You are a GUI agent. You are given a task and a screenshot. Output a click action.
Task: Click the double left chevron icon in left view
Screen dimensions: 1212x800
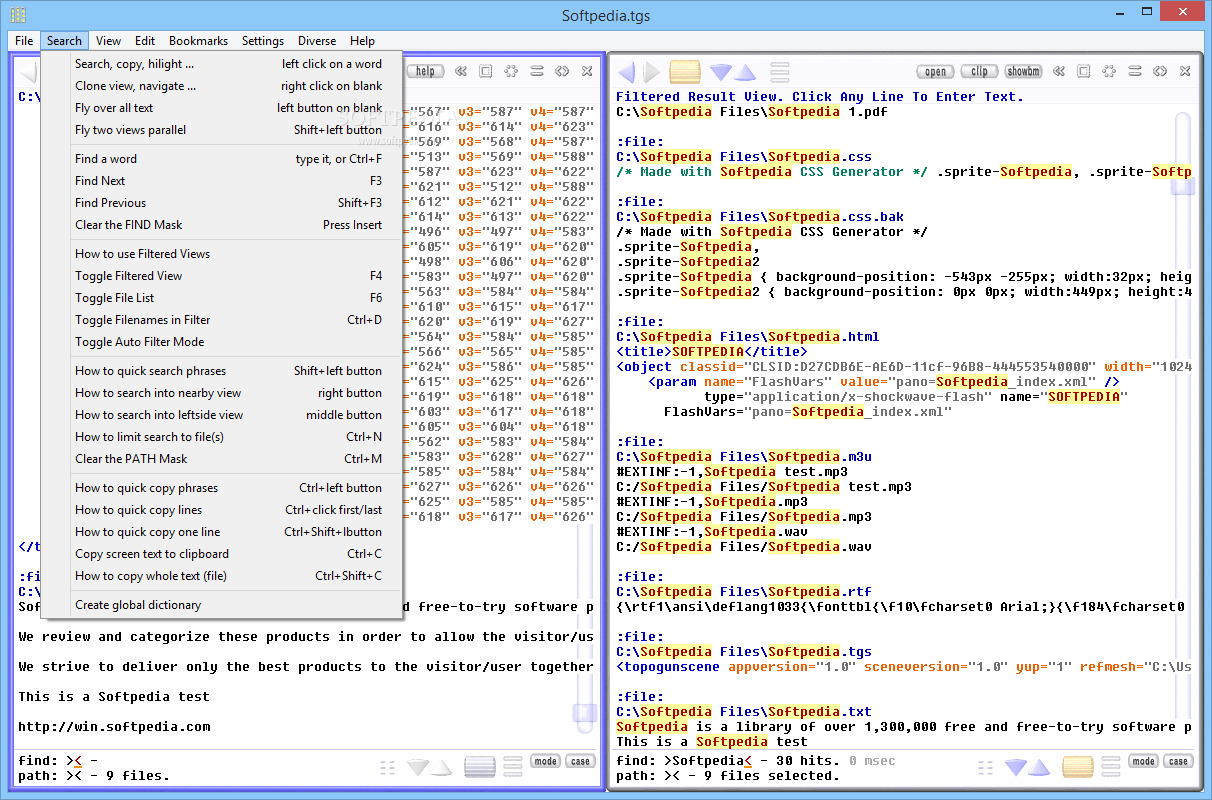460,72
